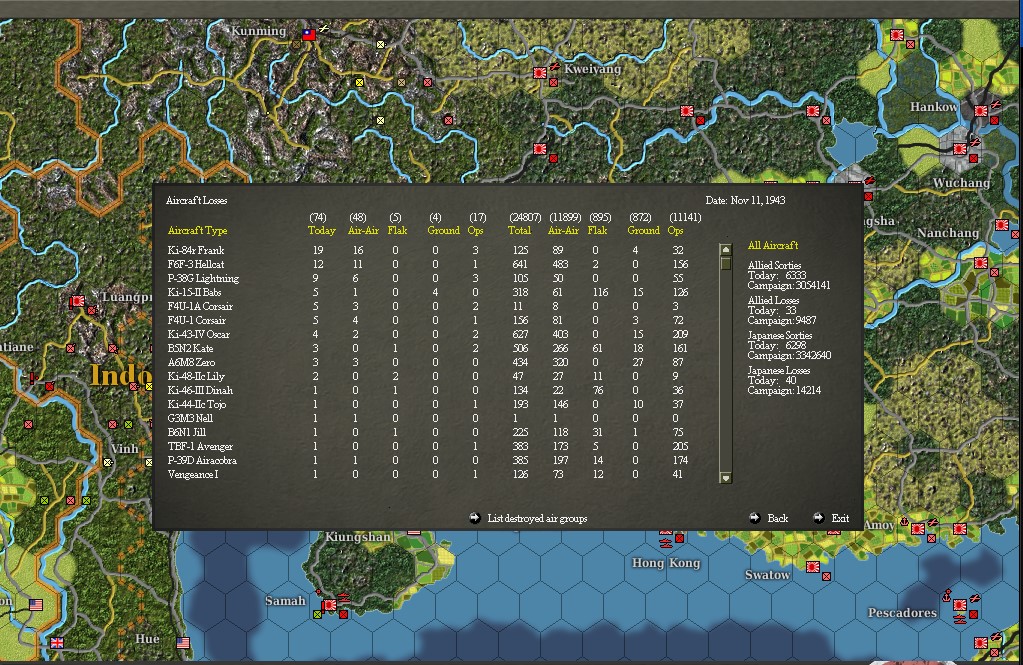Click the anchor port icon near Amoy
This screenshot has height=665, width=1023.
(x=904, y=521)
